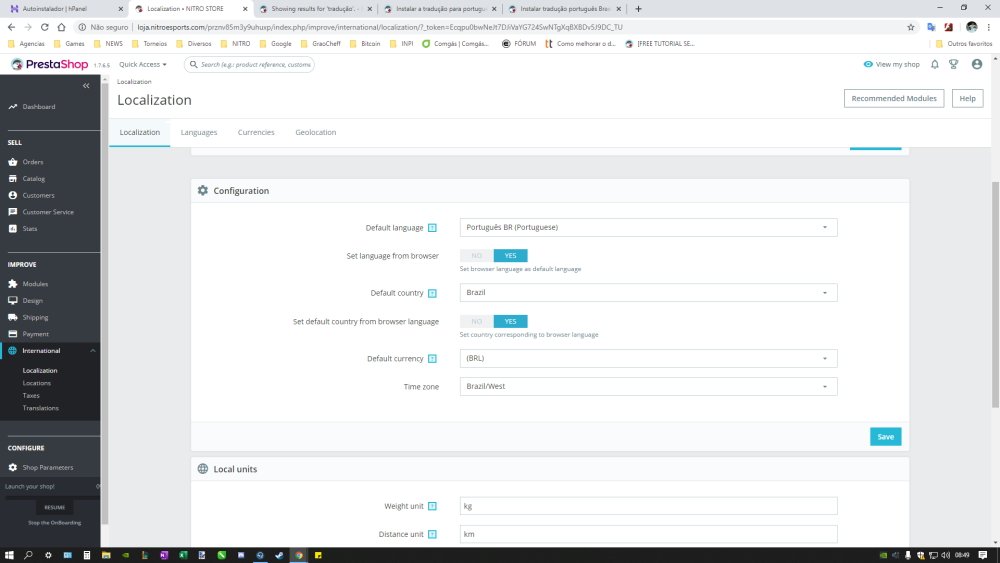Collapse the sidebar menu arrows

(86, 85)
